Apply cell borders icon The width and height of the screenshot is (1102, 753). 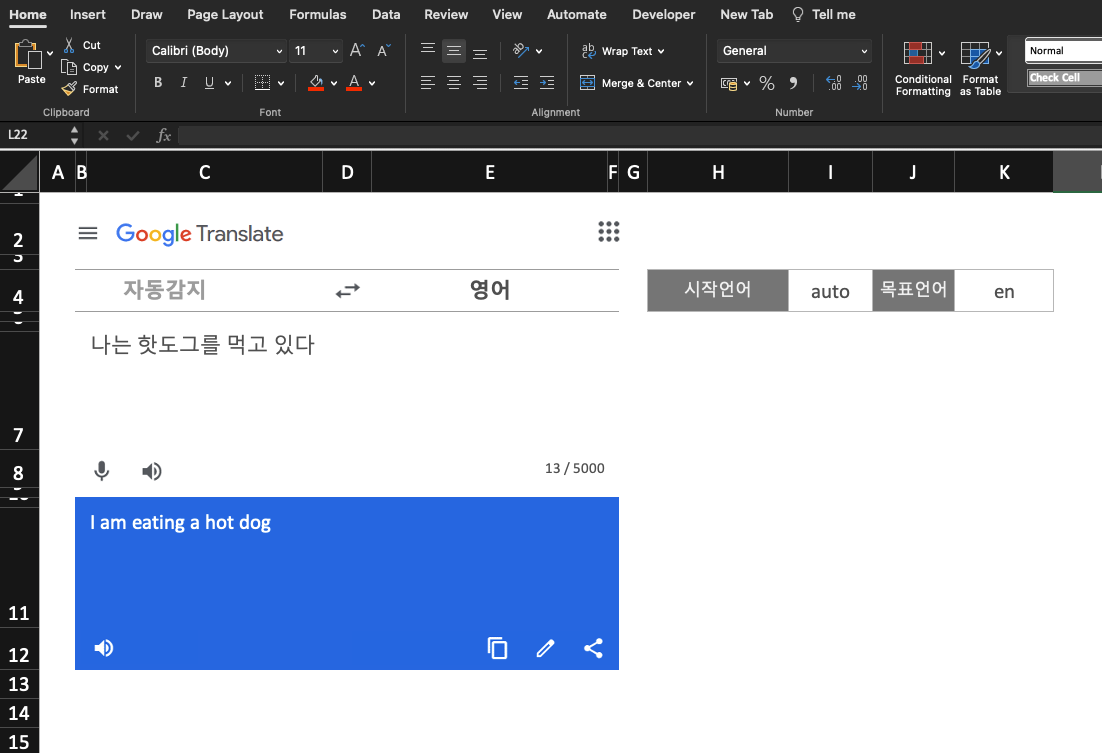pyautogui.click(x=262, y=82)
